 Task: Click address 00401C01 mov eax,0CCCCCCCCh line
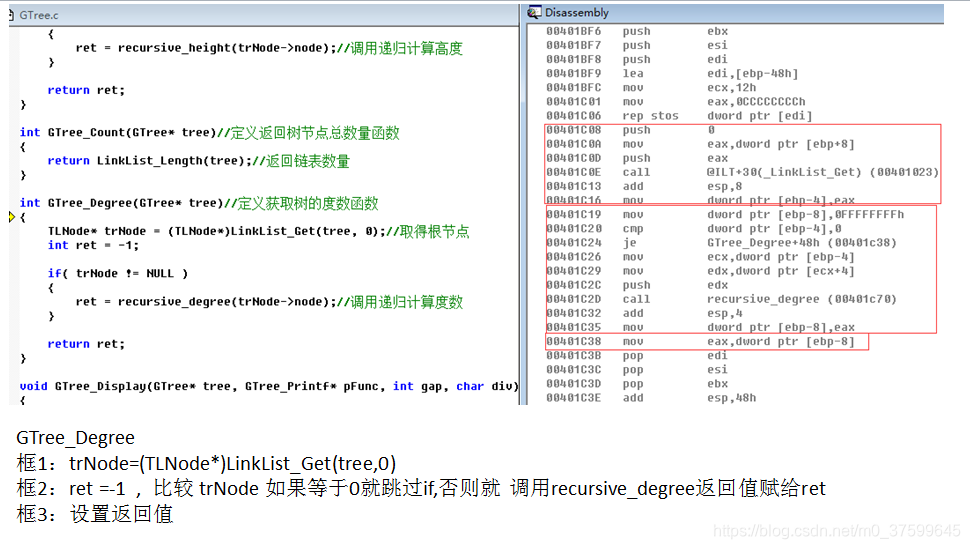click(676, 102)
